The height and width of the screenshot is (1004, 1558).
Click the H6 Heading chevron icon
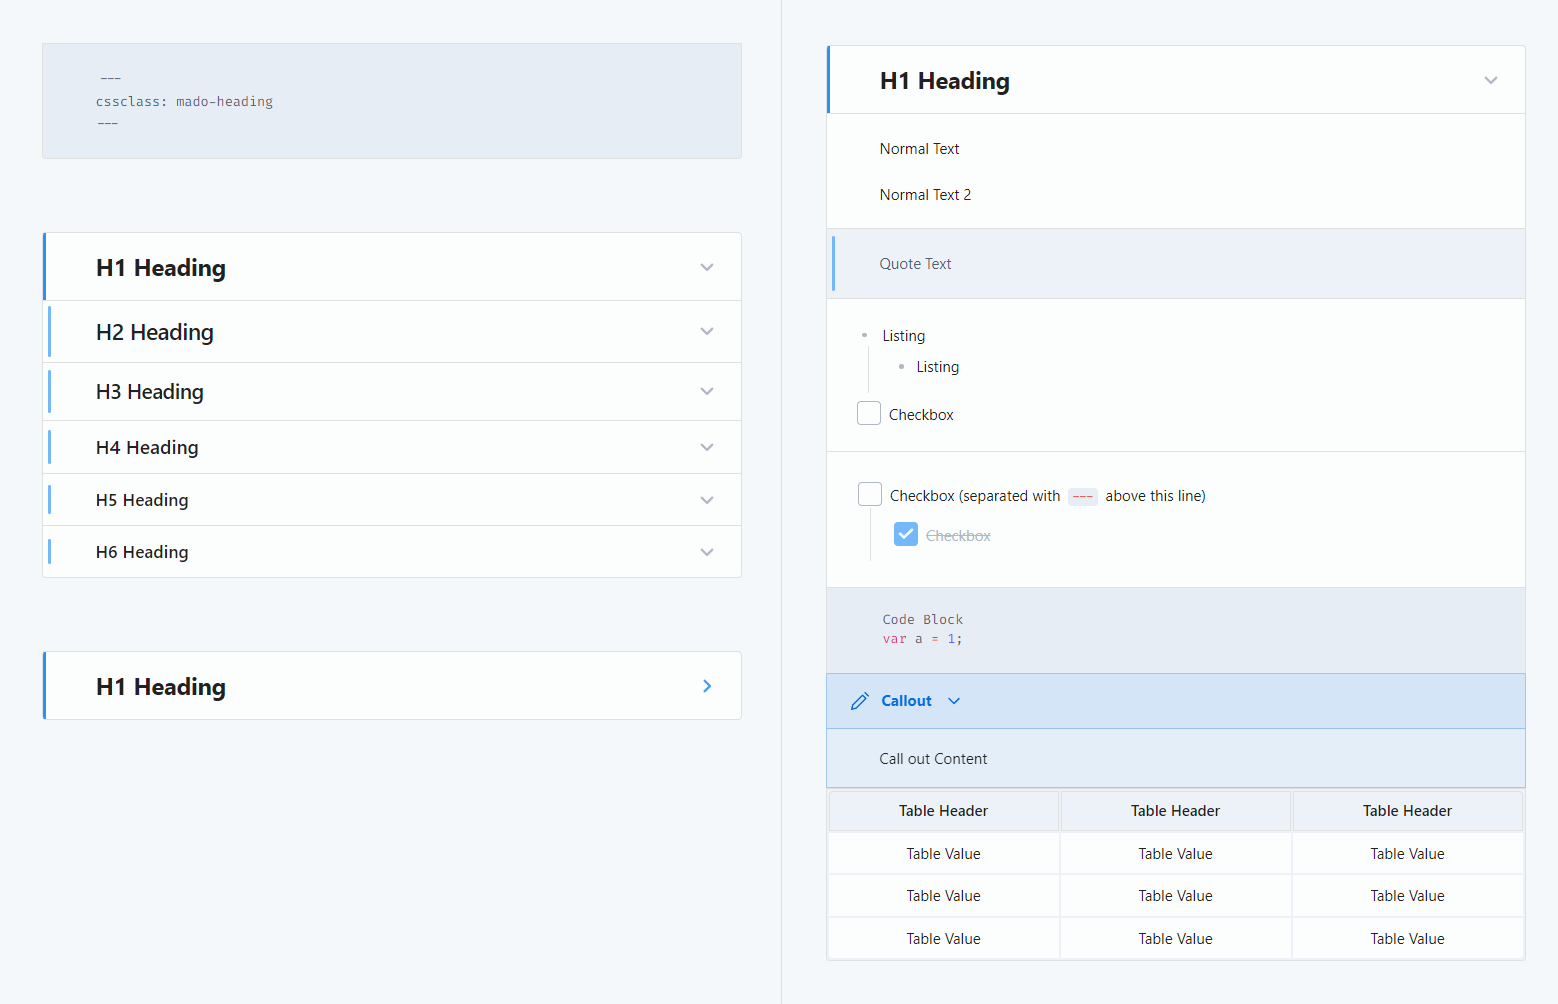707,552
